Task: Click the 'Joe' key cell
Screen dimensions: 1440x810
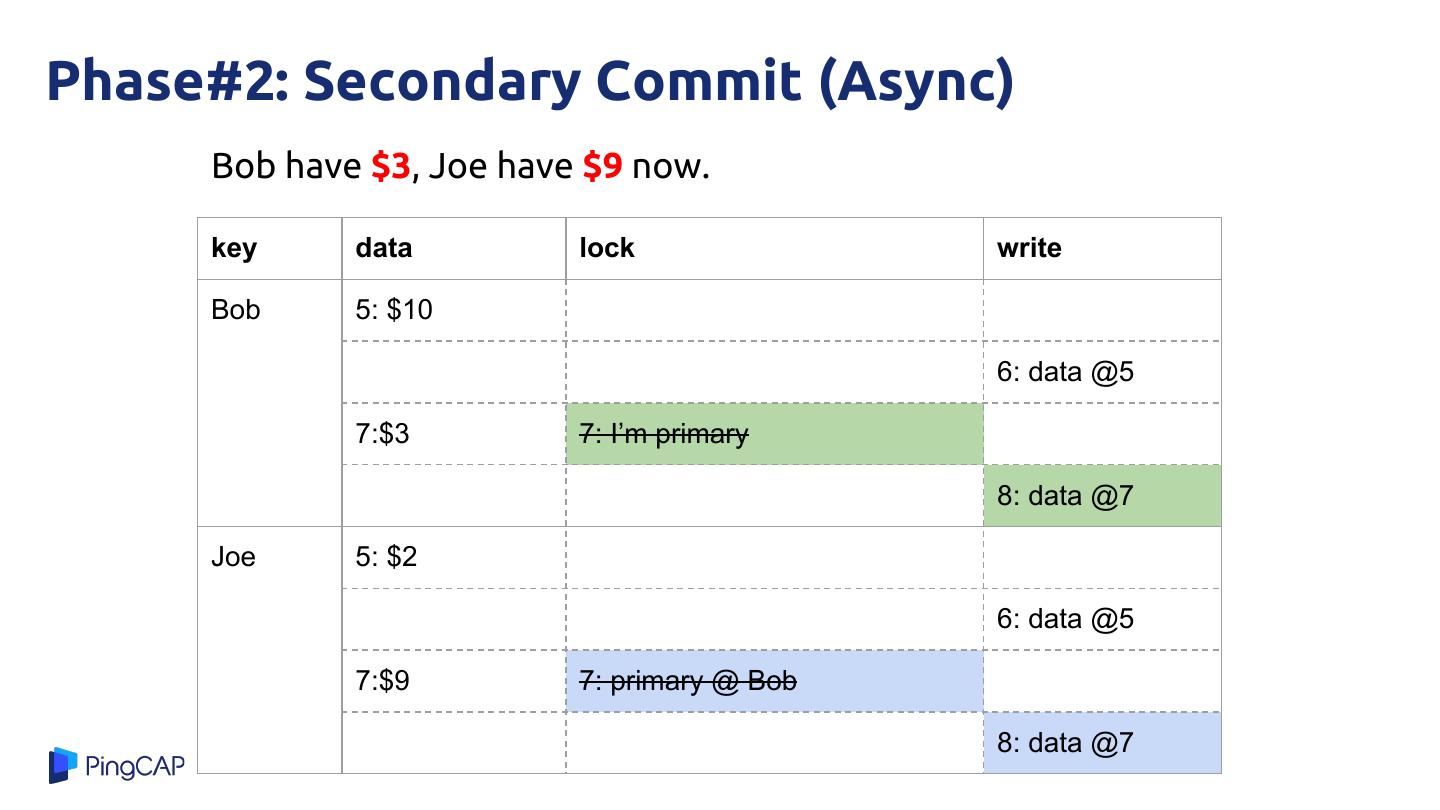Action: tap(233, 557)
